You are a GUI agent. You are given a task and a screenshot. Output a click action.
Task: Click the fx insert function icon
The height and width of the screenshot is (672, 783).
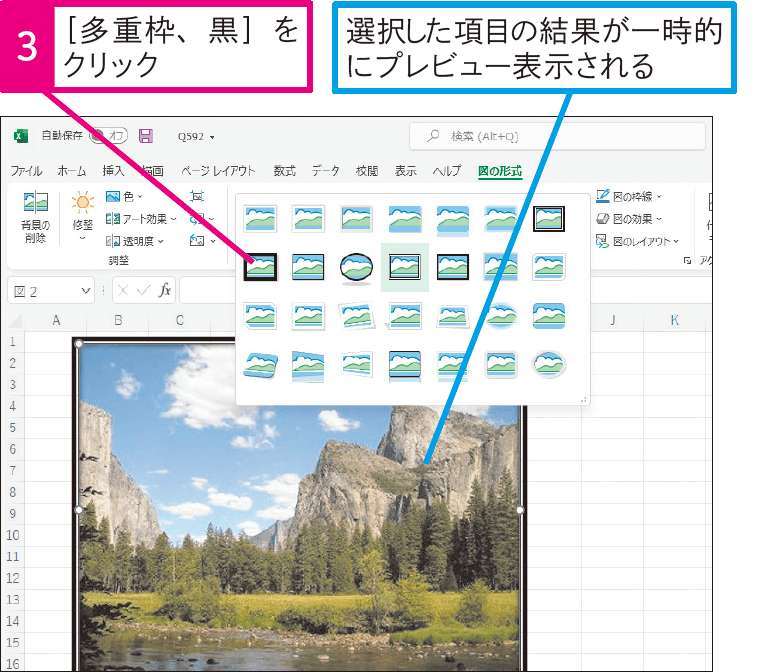[x=165, y=290]
